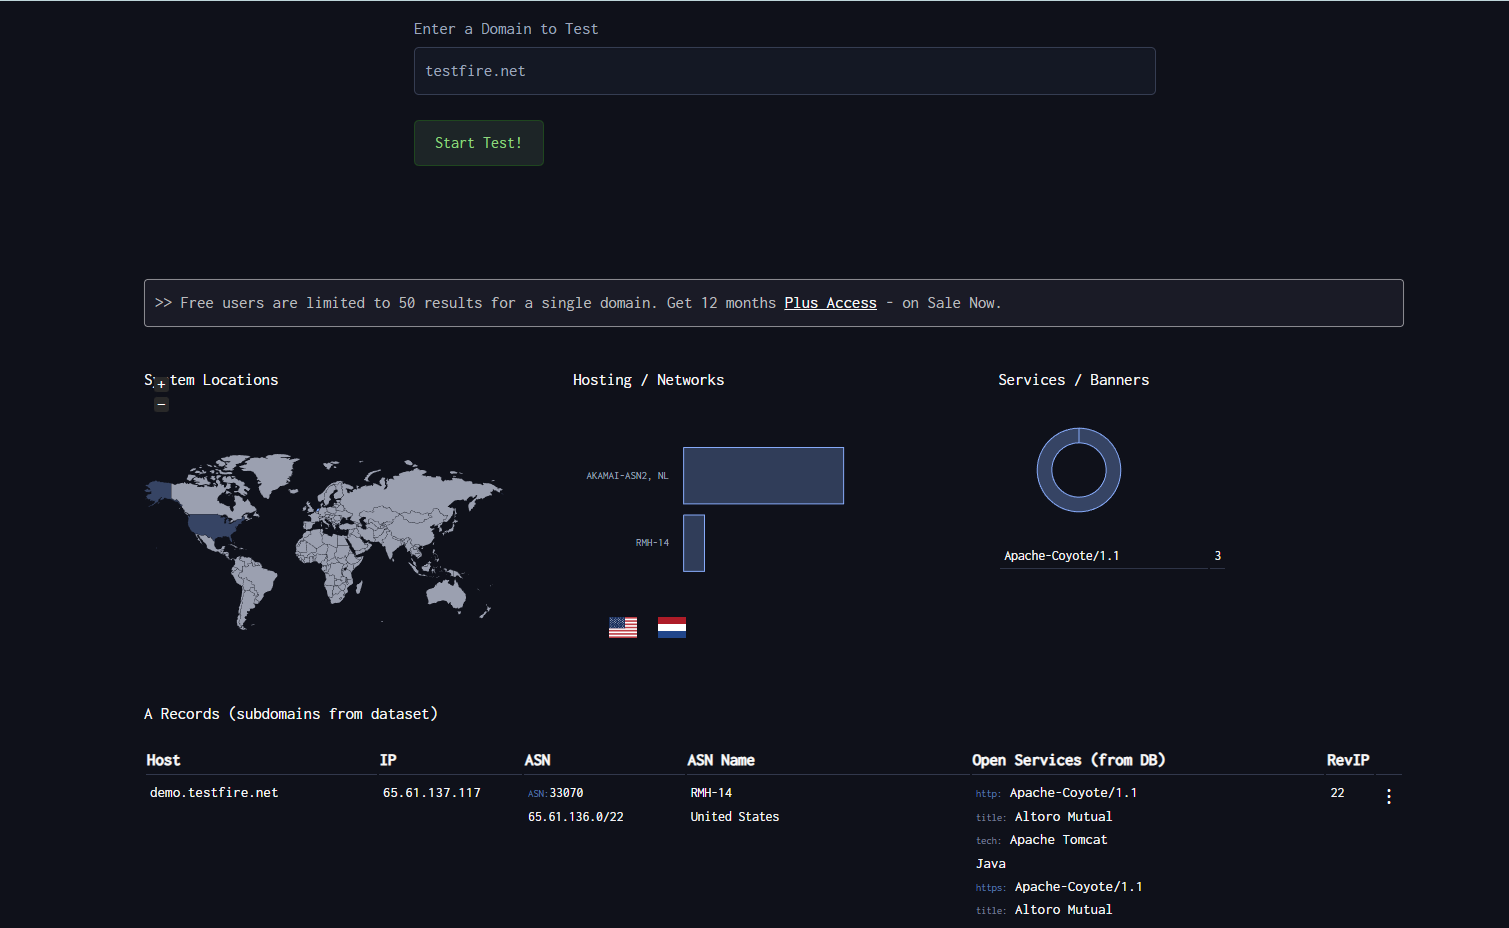Click the Open Services column header
1509x928 pixels.
click(x=1068, y=760)
